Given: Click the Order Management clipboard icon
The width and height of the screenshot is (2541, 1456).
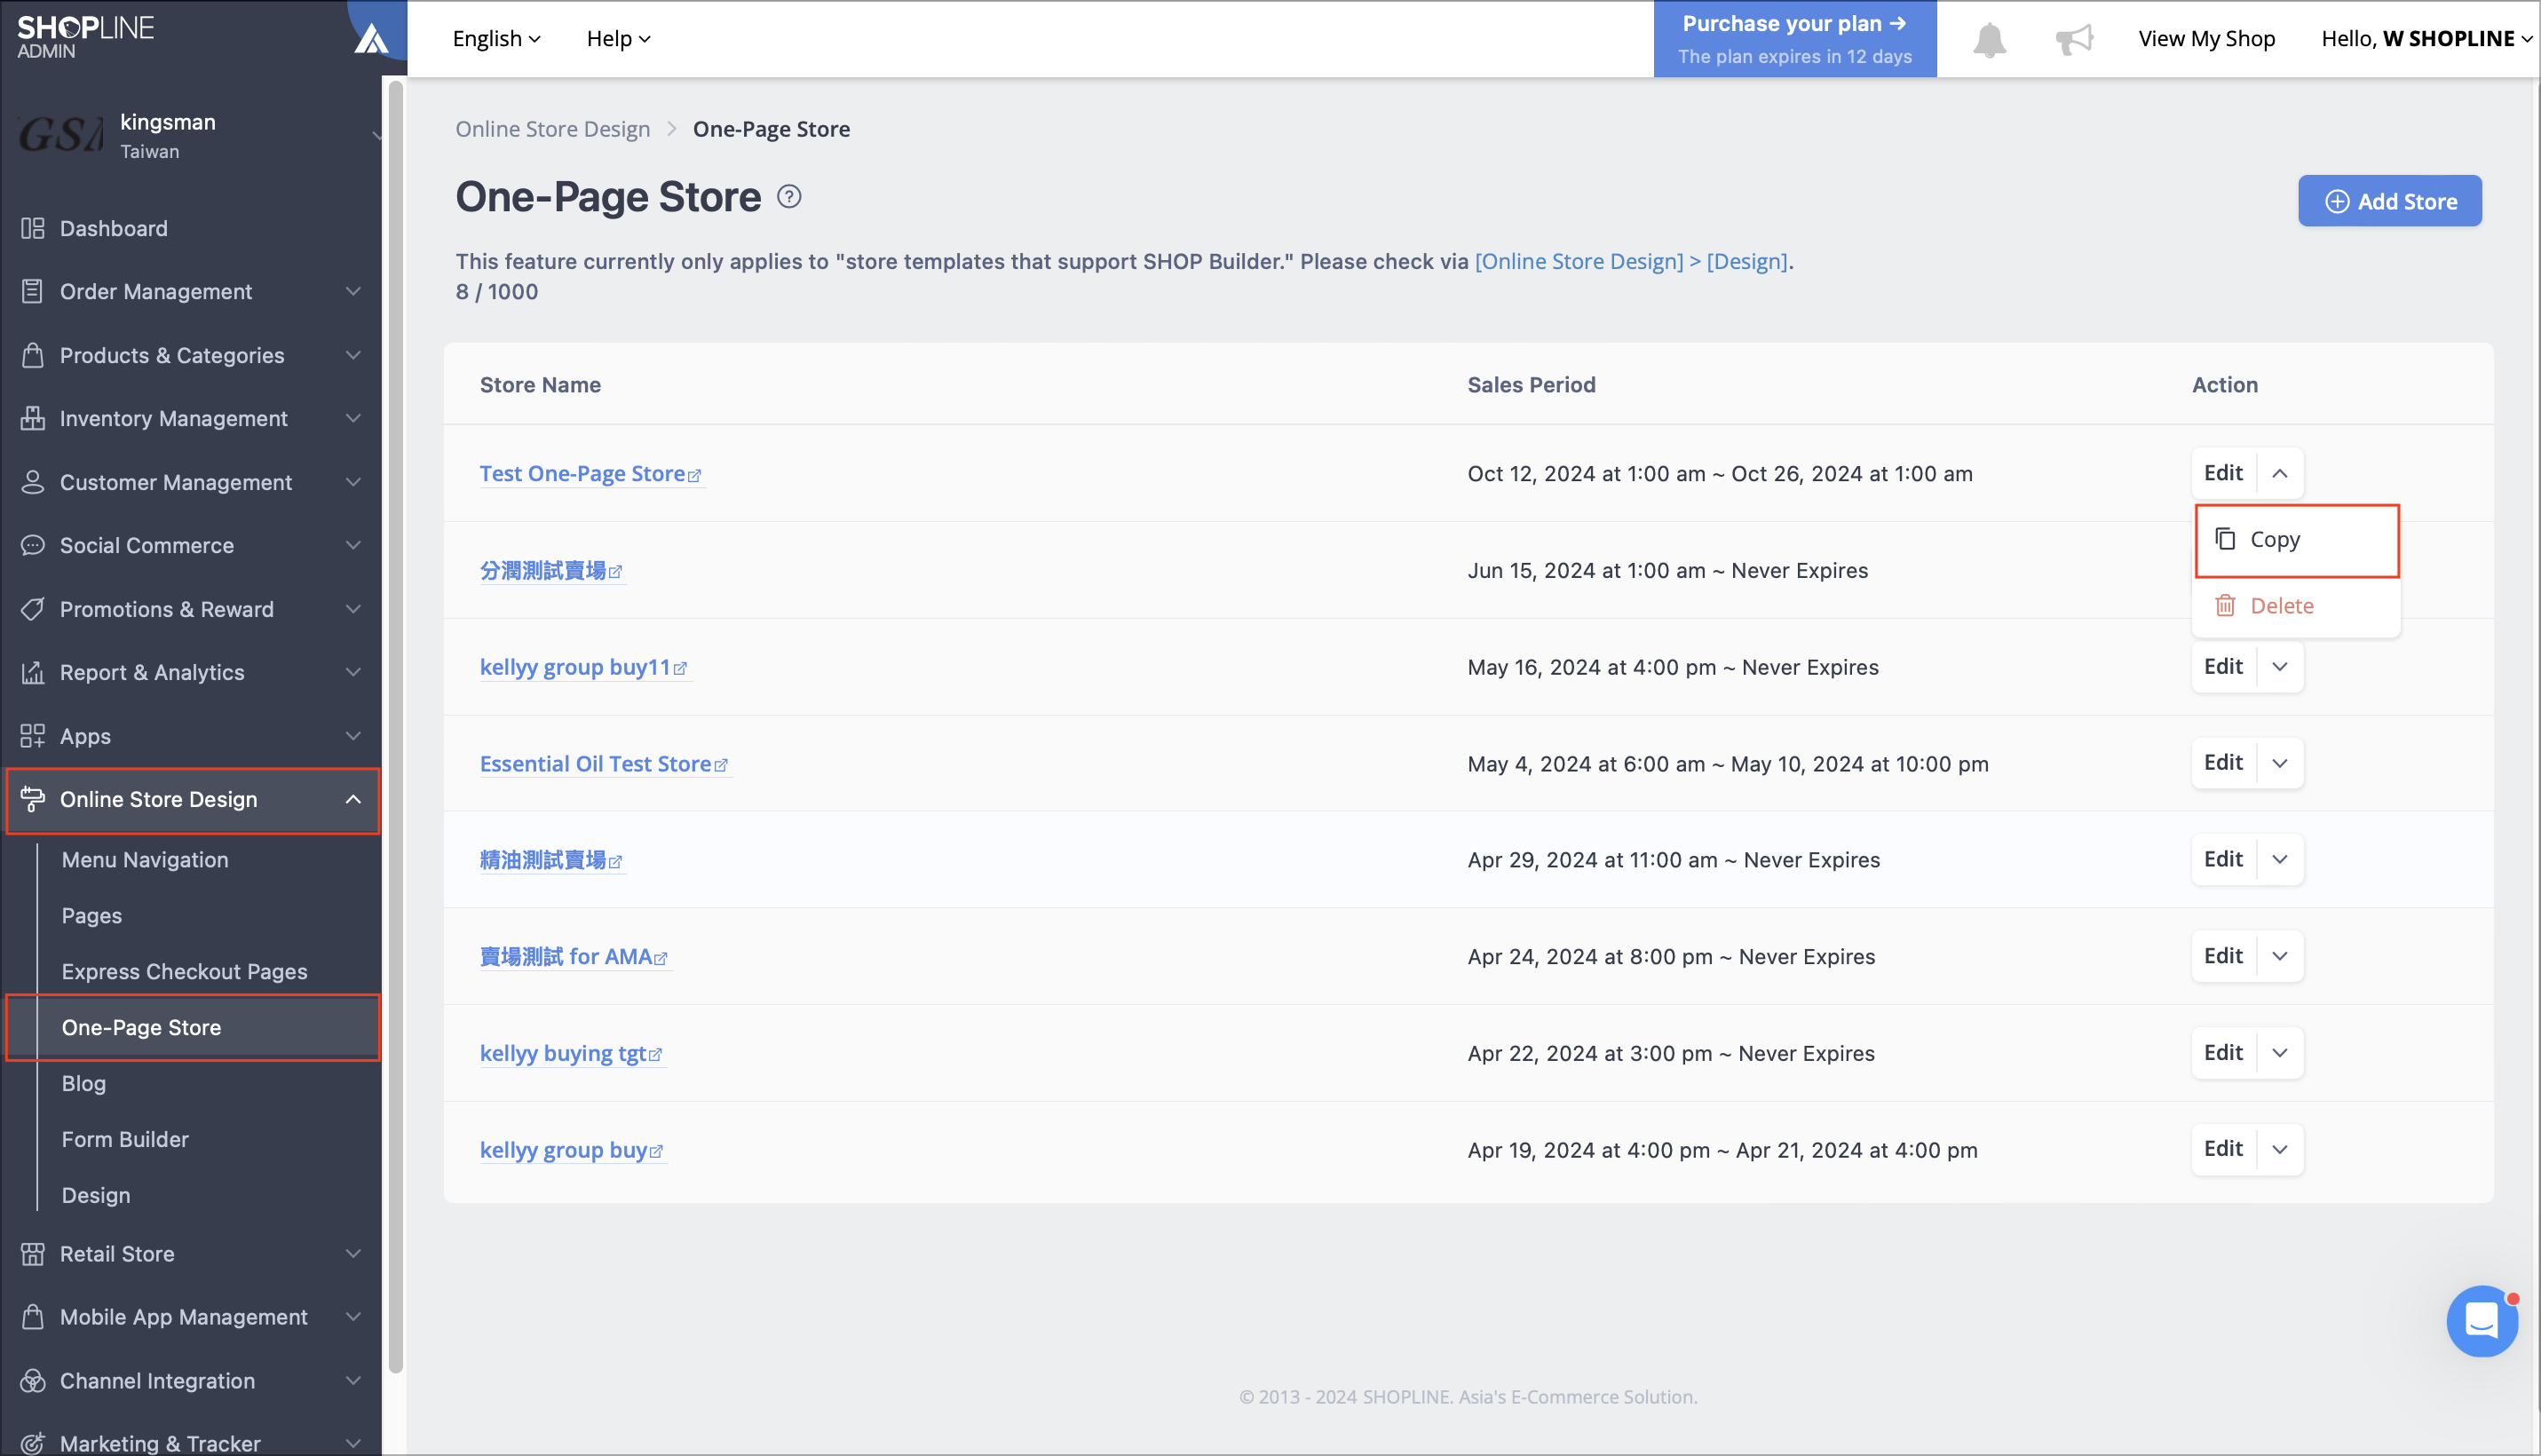Looking at the screenshot, I should click(x=32, y=291).
